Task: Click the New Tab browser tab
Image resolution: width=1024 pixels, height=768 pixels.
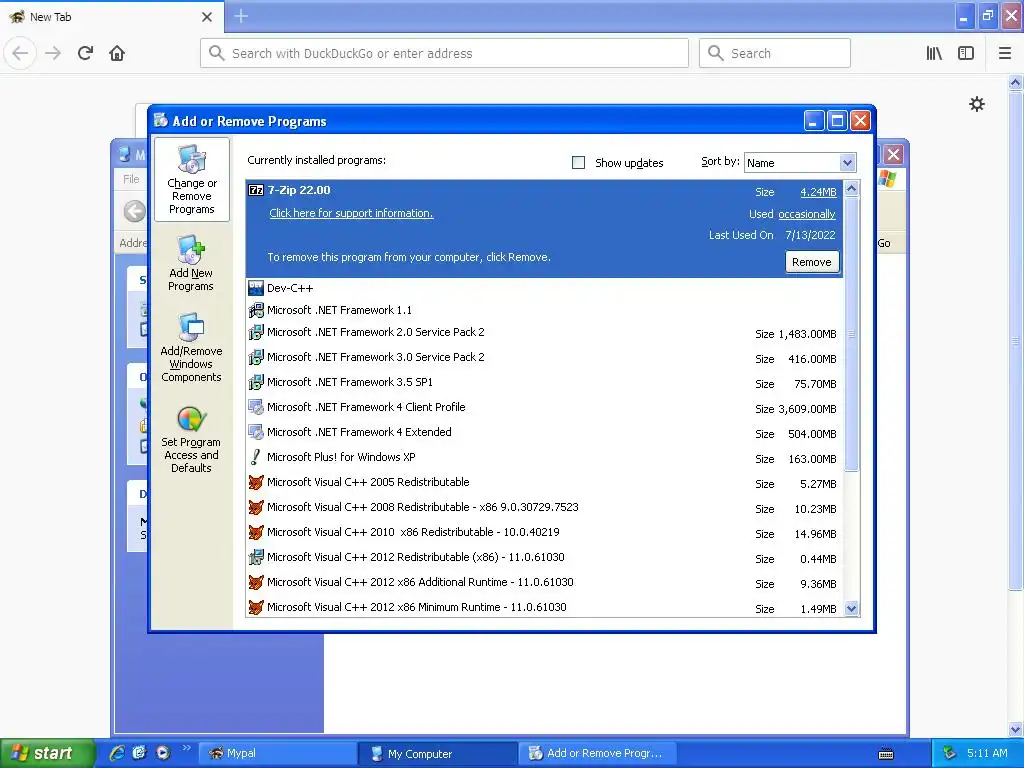Action: (x=112, y=17)
